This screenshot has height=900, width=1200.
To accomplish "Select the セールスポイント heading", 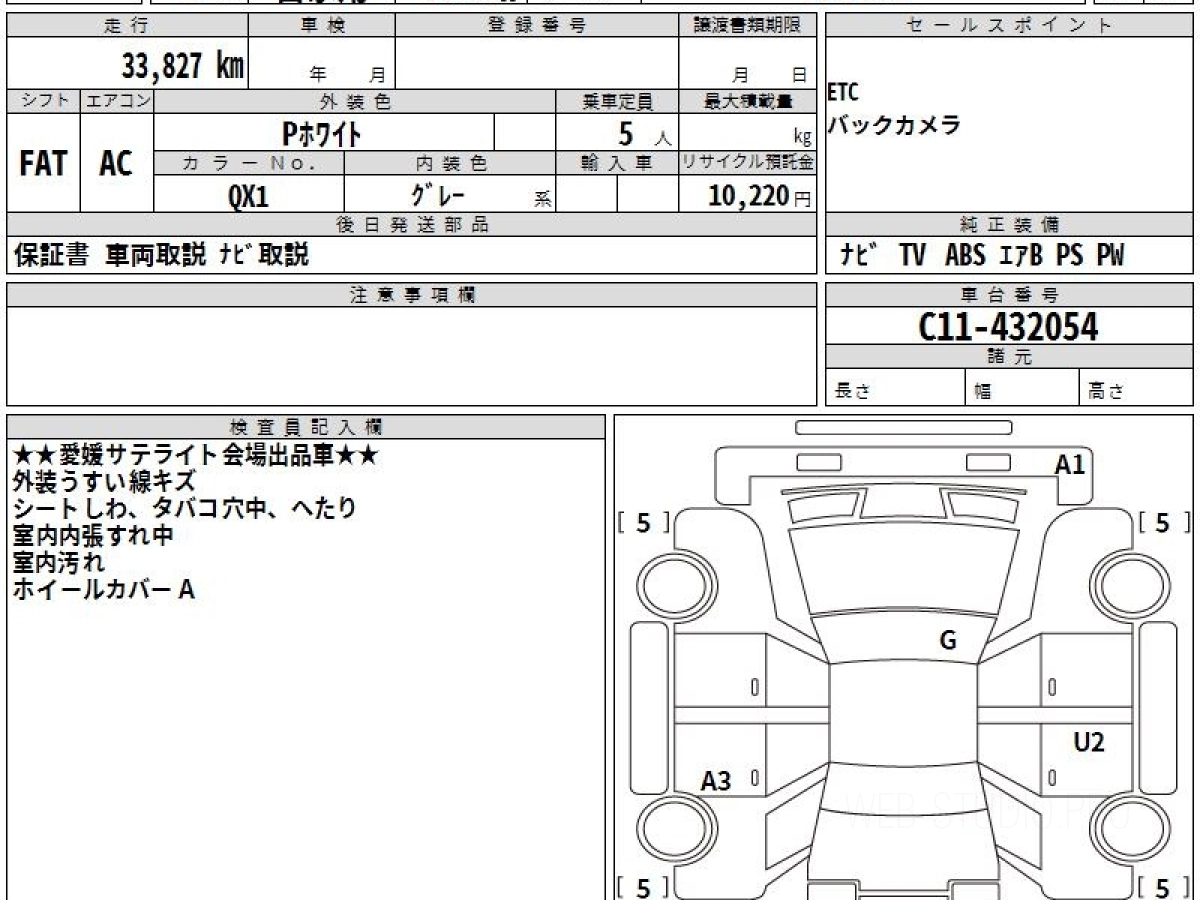I will 1010,26.
